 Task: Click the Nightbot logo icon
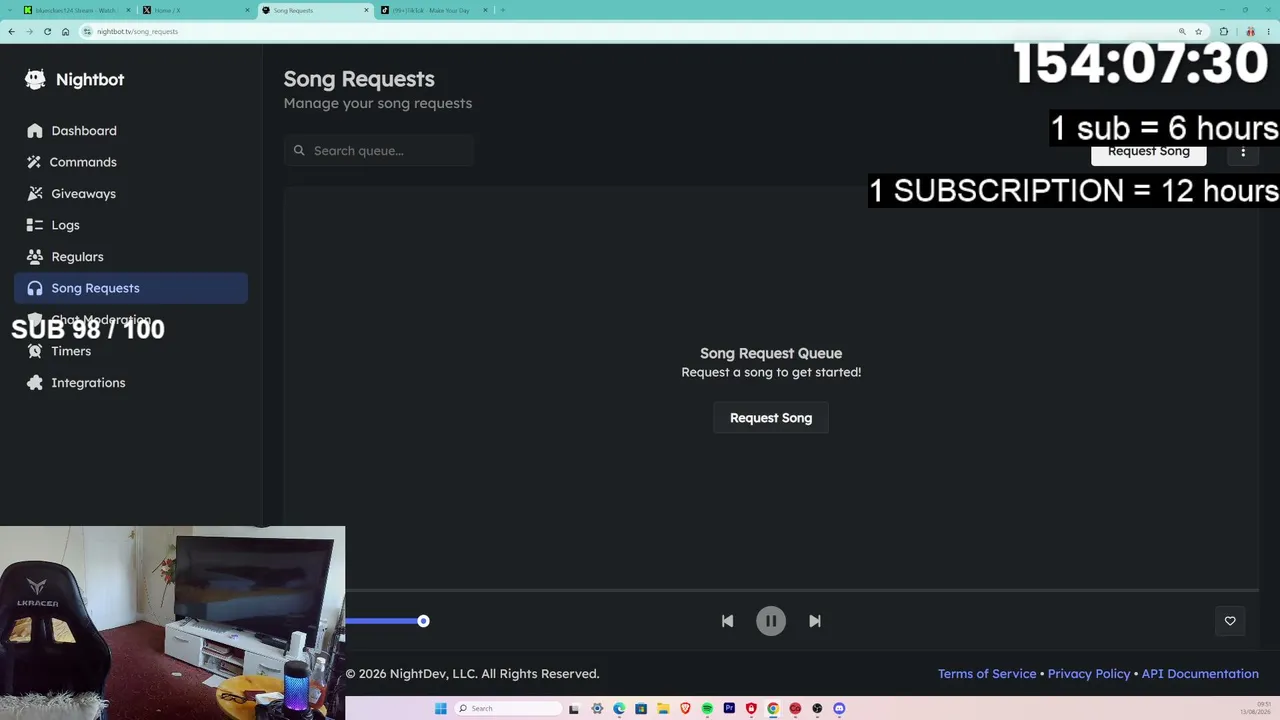(35, 79)
